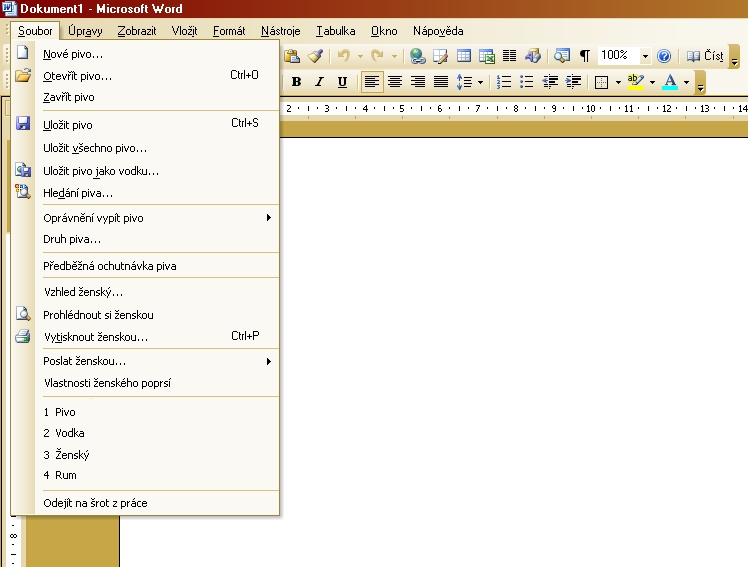Toggle Bold formatting
Image resolution: width=748 pixels, height=567 pixels.
296,82
